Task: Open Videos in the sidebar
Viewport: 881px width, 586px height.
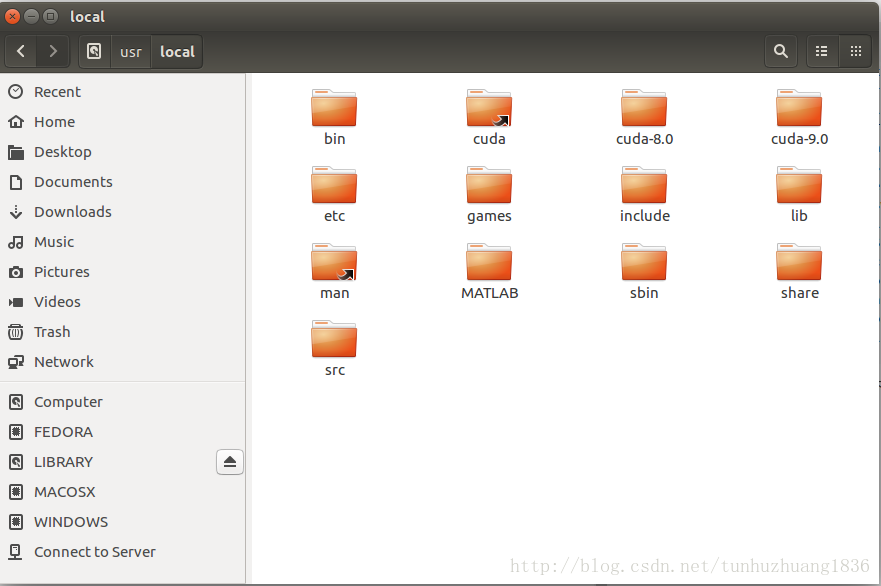Action: click(122, 302)
